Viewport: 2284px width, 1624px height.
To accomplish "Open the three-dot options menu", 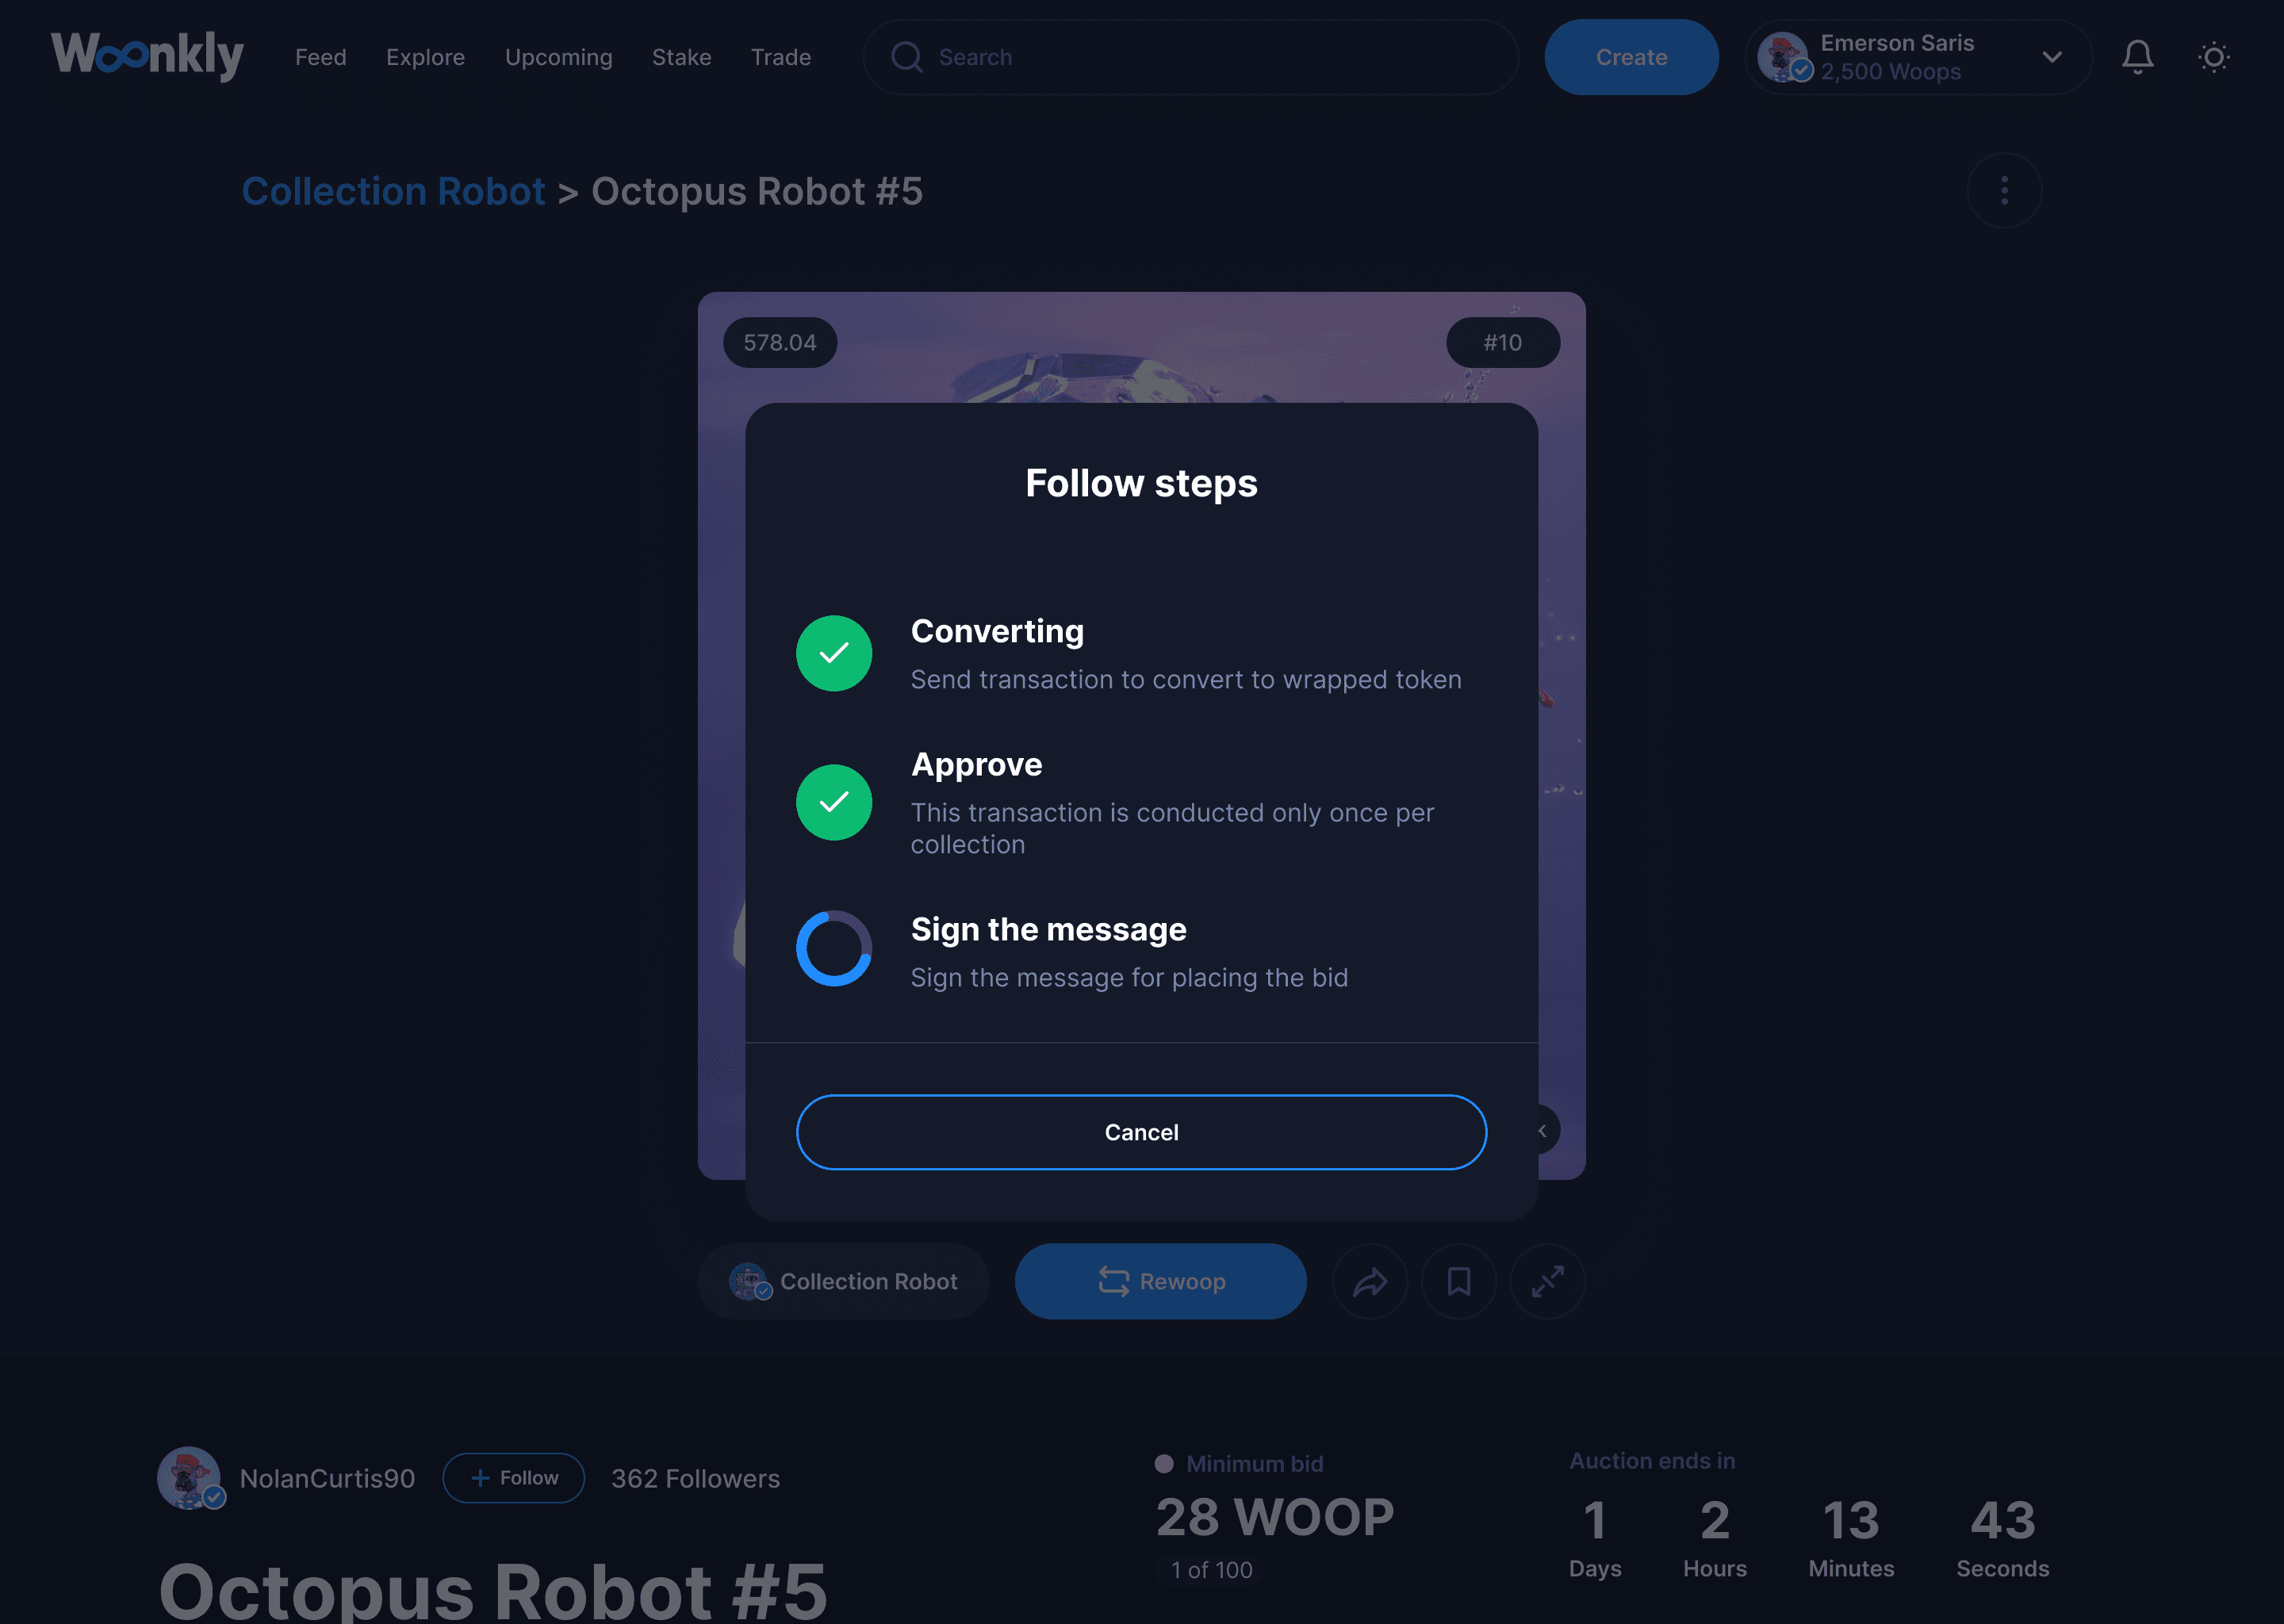I will point(2004,190).
